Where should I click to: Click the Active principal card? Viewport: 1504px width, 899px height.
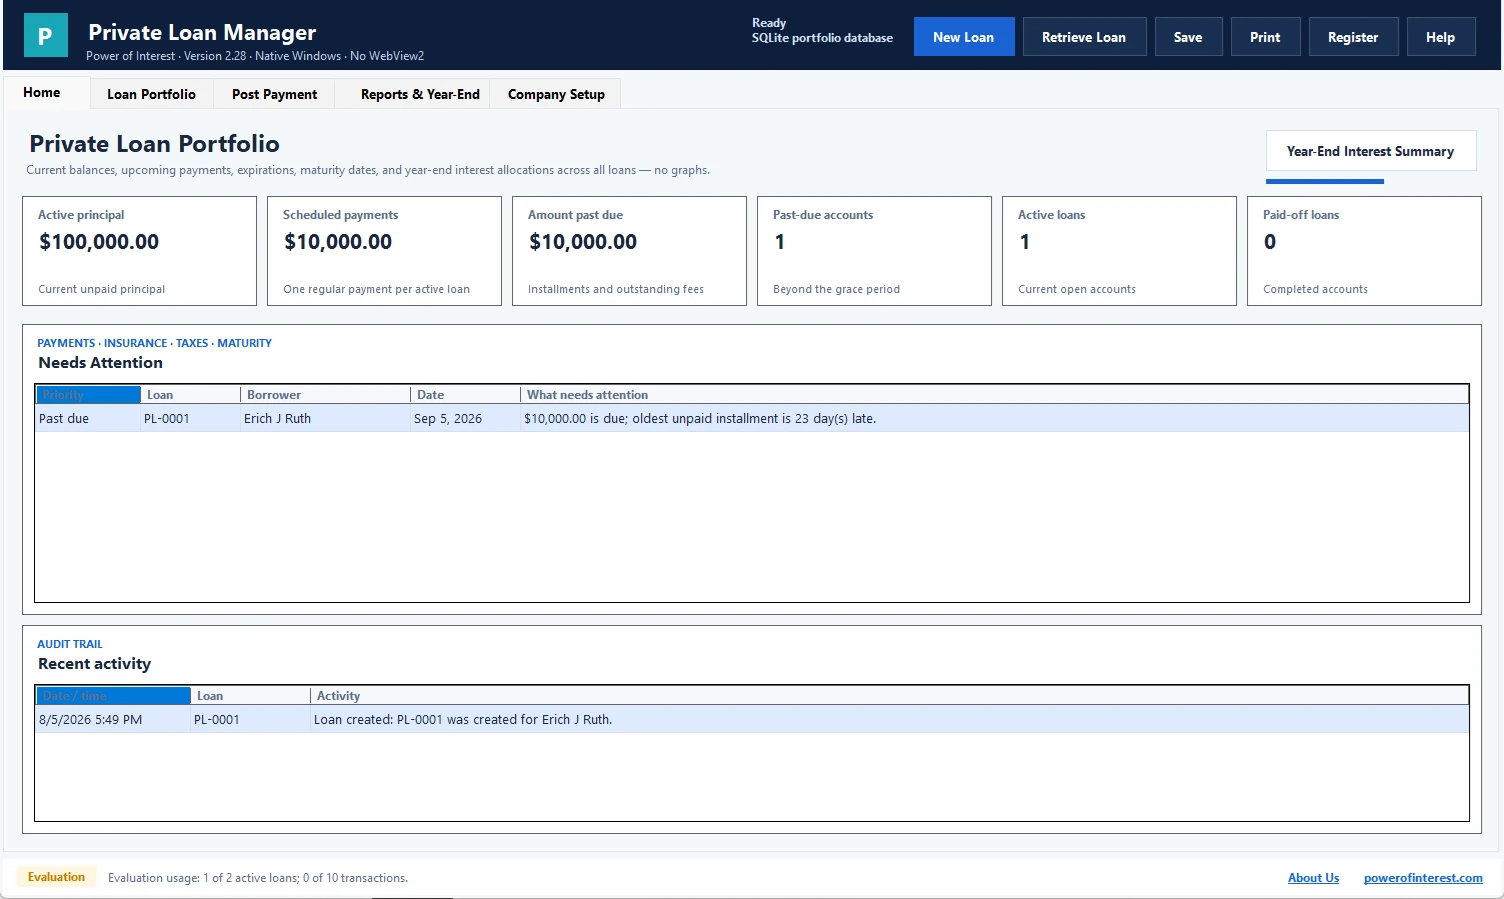pos(140,251)
